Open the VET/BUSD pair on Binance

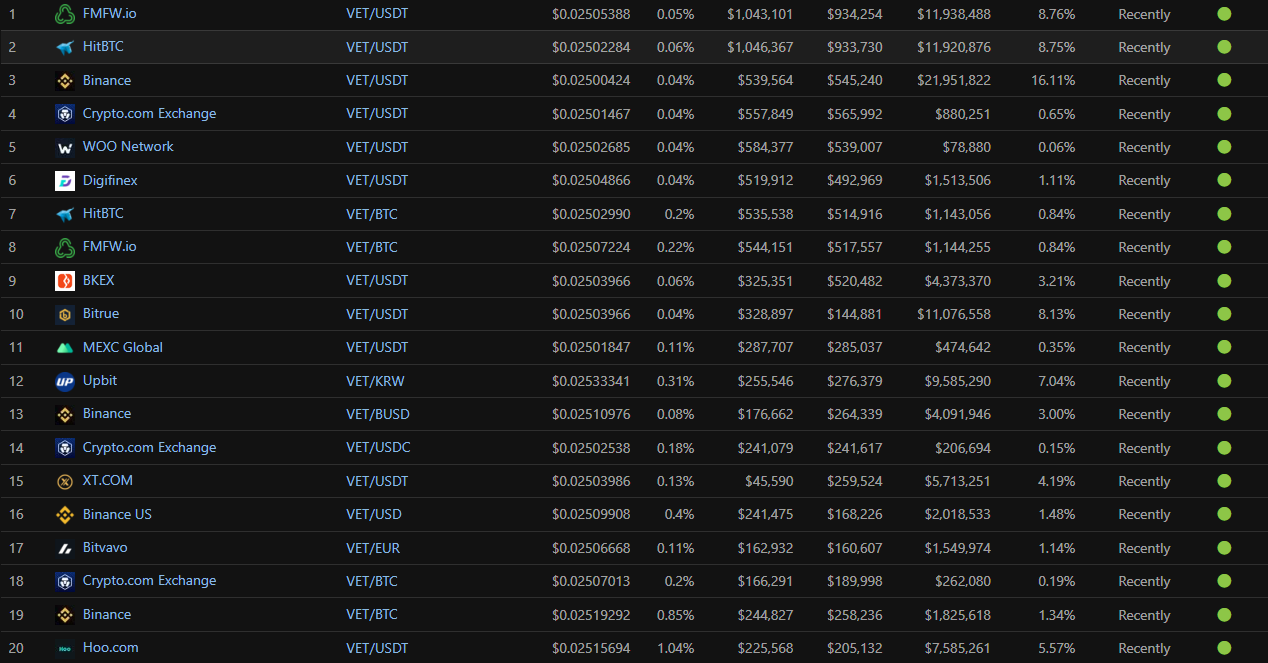pyautogui.click(x=378, y=414)
